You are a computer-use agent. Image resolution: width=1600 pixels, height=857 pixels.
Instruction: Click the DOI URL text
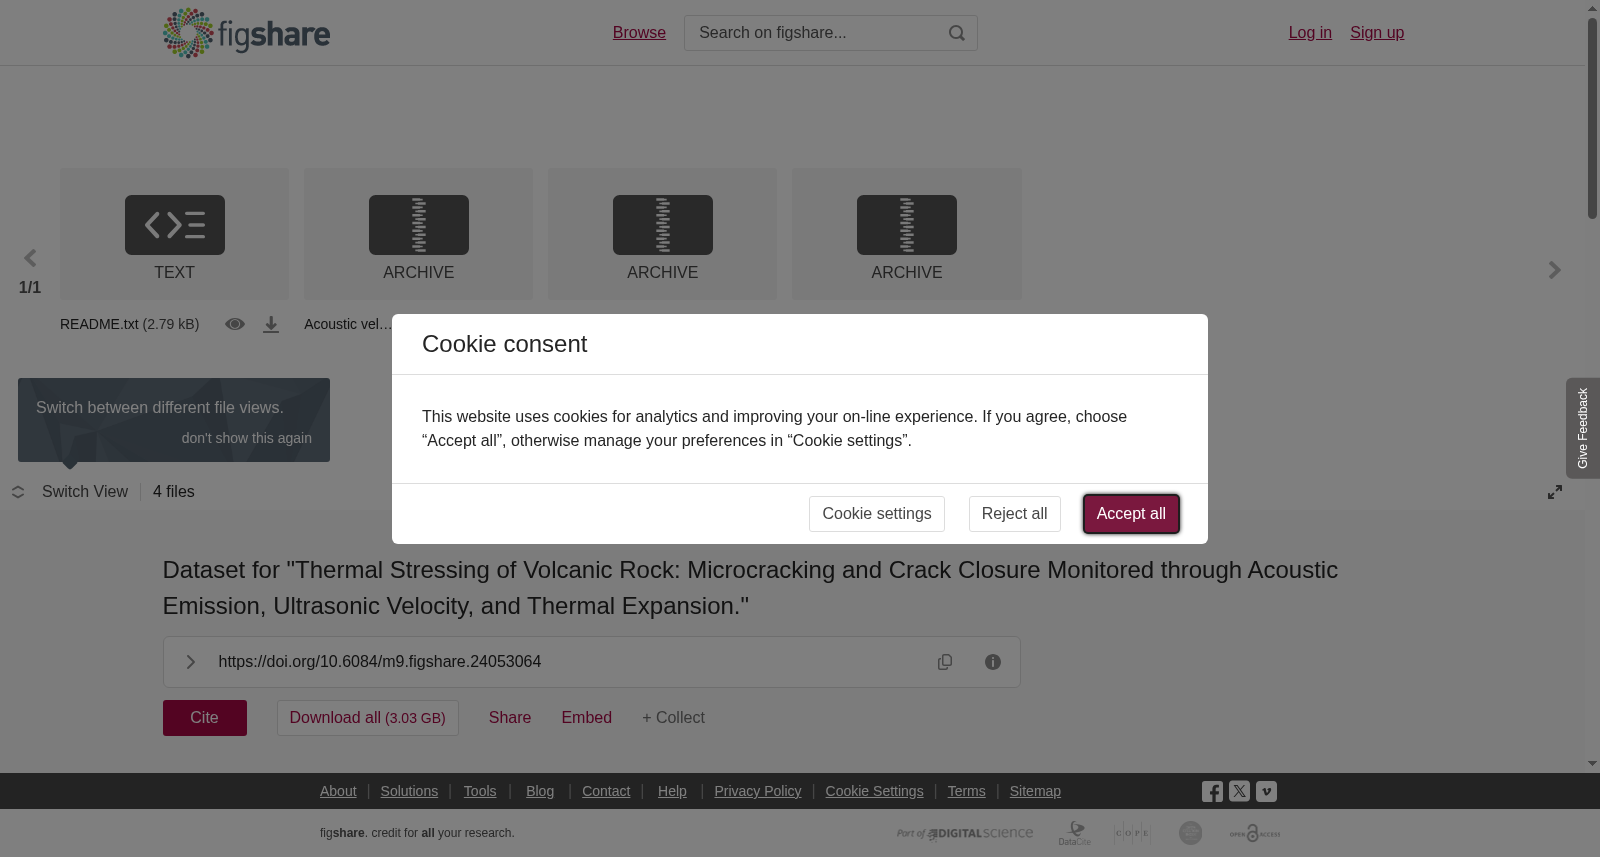[380, 662]
